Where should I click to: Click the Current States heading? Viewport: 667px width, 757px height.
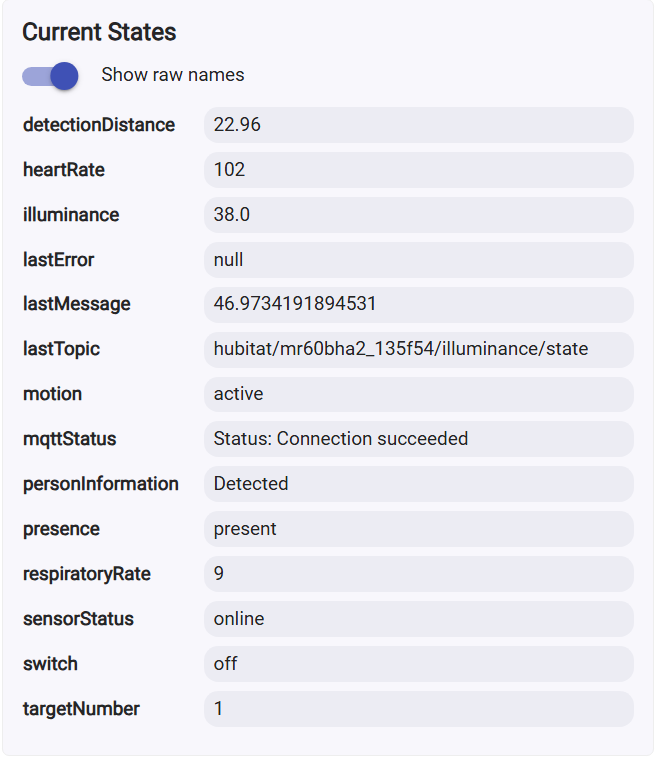[99, 32]
